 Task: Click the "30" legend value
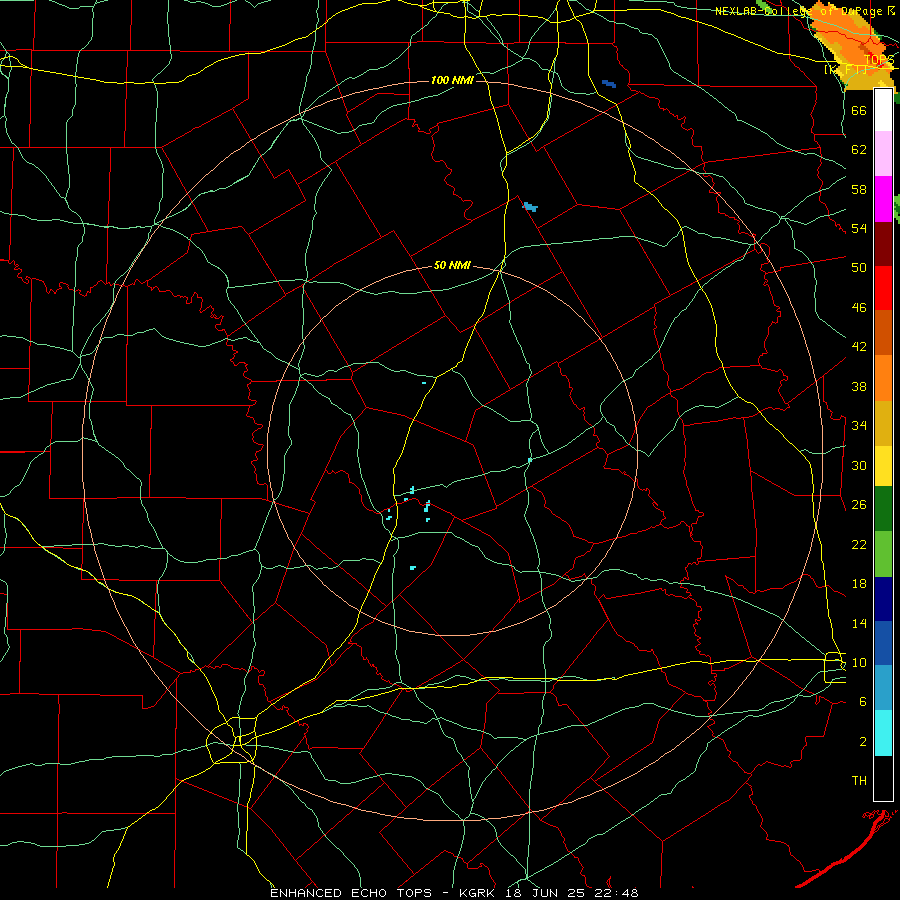click(859, 465)
